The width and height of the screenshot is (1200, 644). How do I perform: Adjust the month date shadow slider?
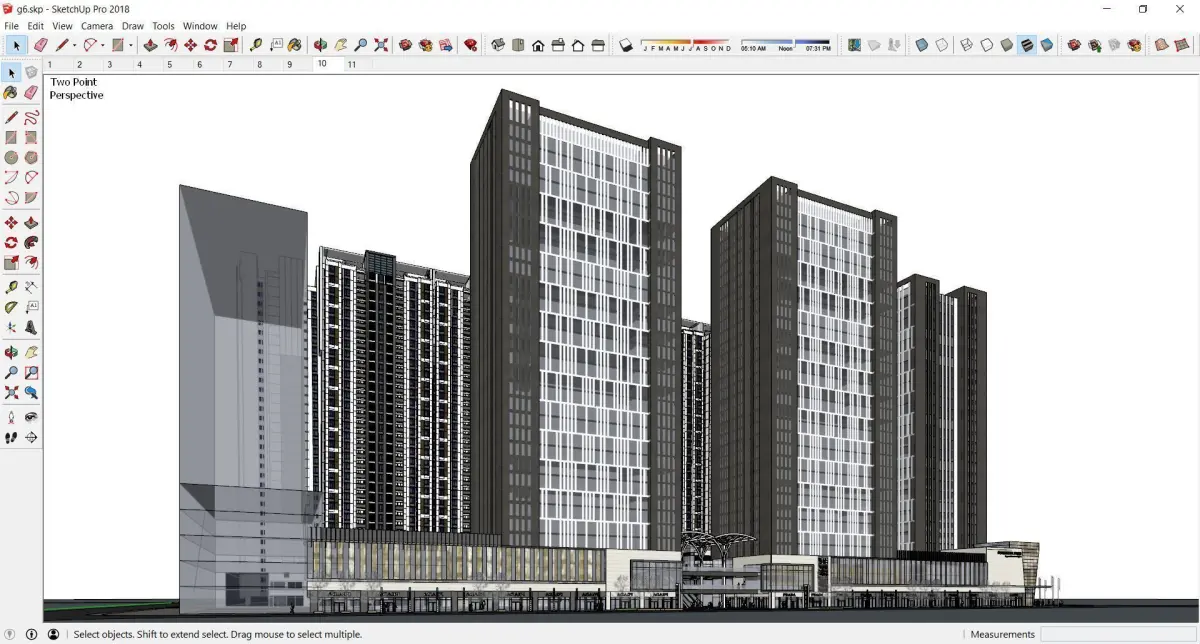(686, 45)
